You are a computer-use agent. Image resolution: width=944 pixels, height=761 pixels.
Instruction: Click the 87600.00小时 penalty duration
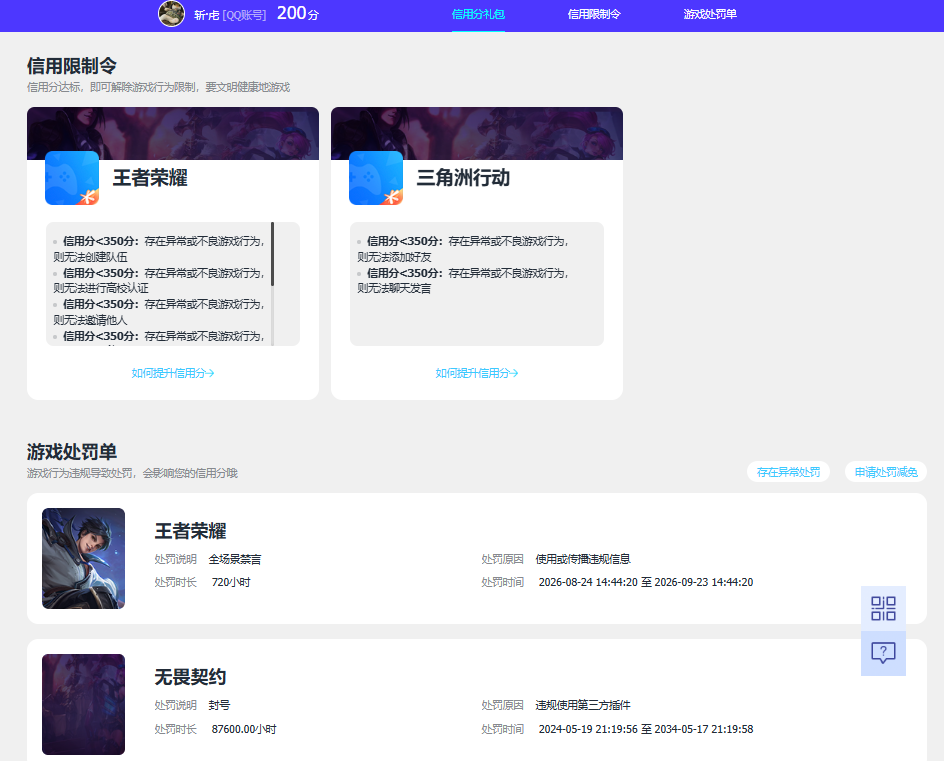pyautogui.click(x=244, y=729)
